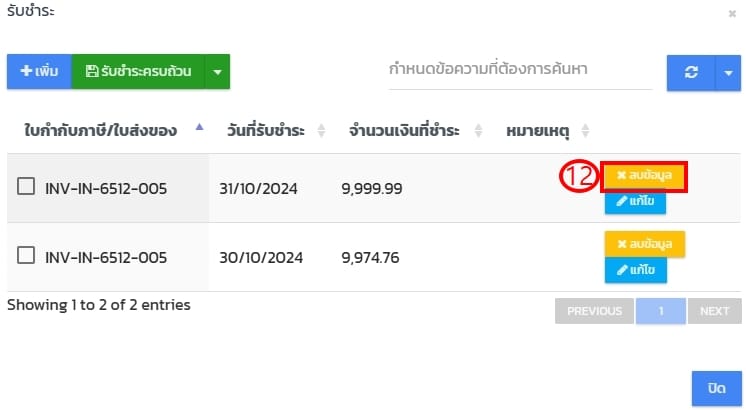Check the first INV-IN-6512-005 row checkbox

tap(26, 186)
